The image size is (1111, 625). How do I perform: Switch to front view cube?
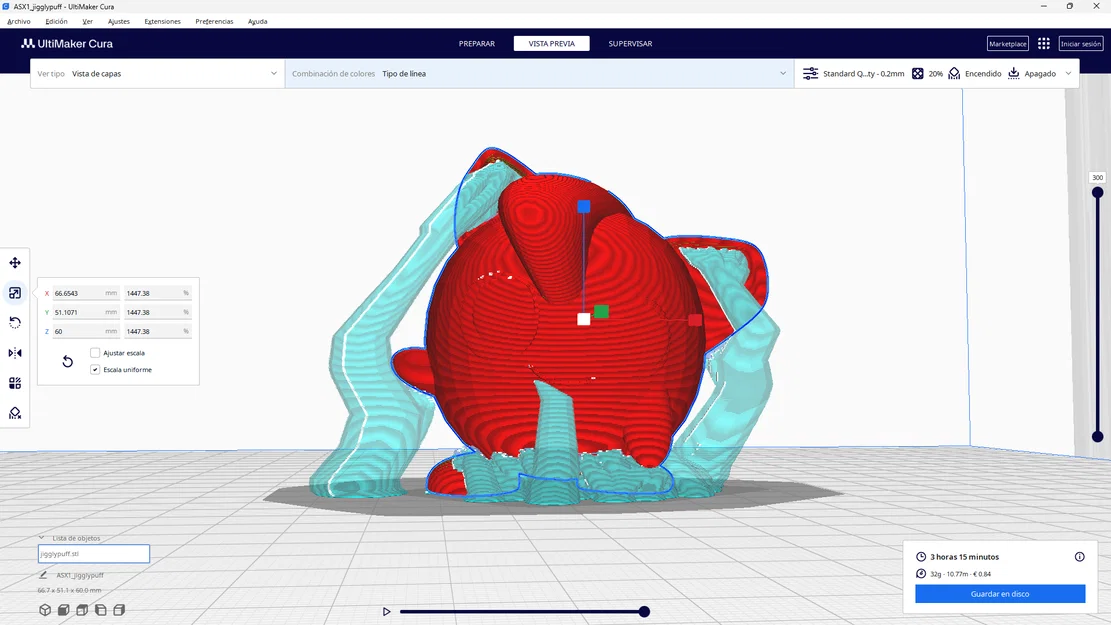point(64,610)
